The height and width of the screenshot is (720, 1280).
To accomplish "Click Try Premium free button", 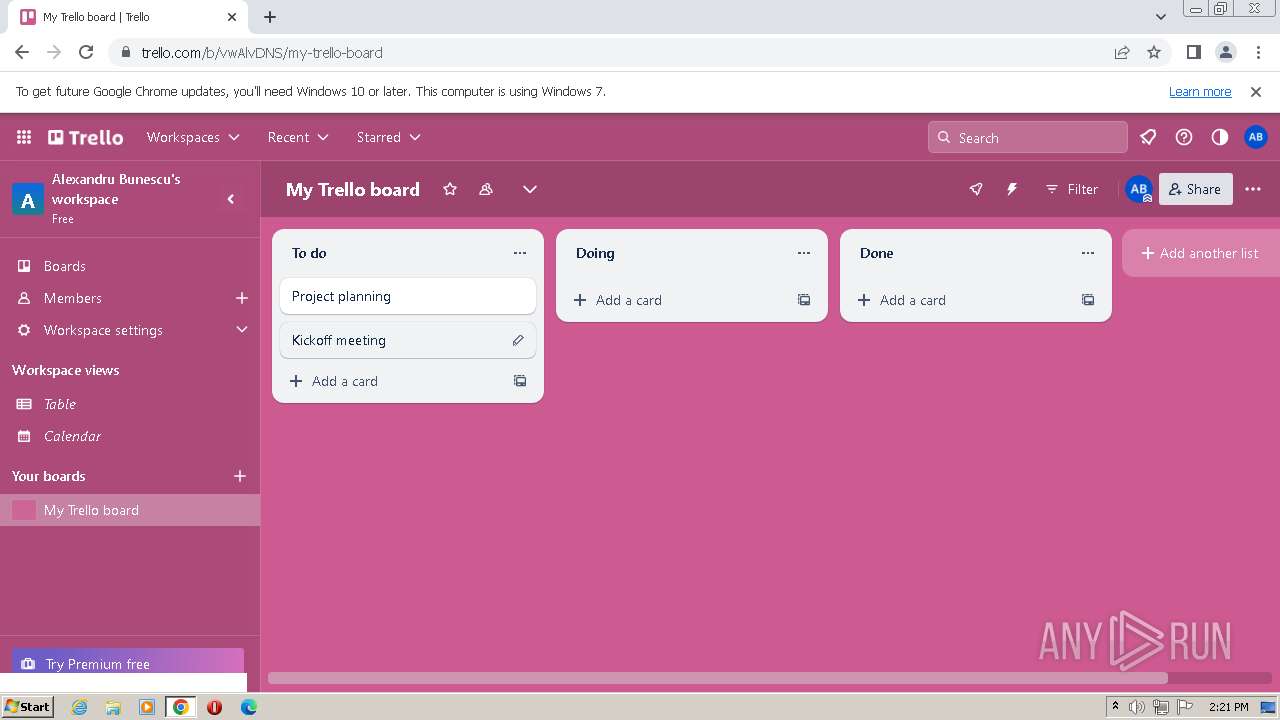I will pos(128,663).
